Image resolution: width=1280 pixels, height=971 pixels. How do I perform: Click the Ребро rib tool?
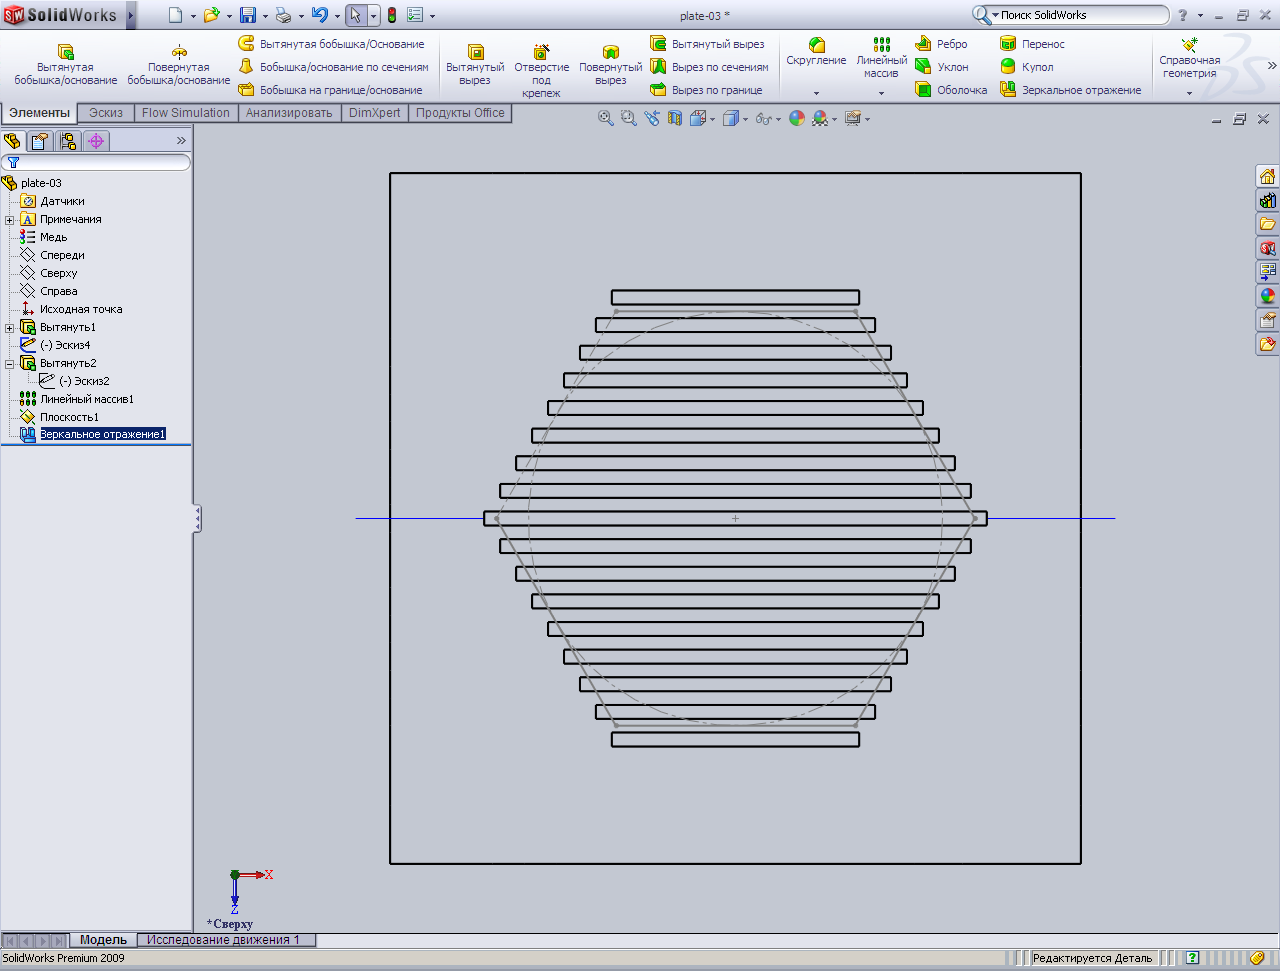coord(941,44)
